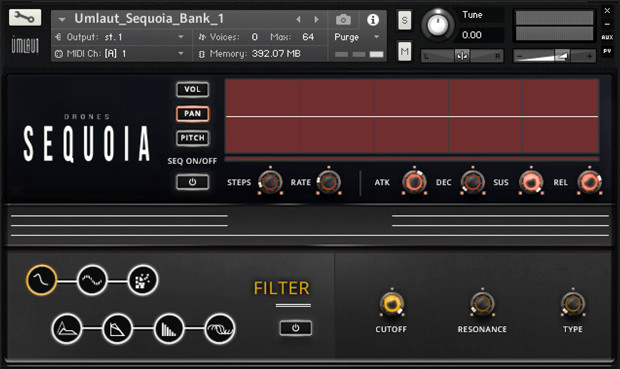Click the third sequencer step cell

(411, 116)
